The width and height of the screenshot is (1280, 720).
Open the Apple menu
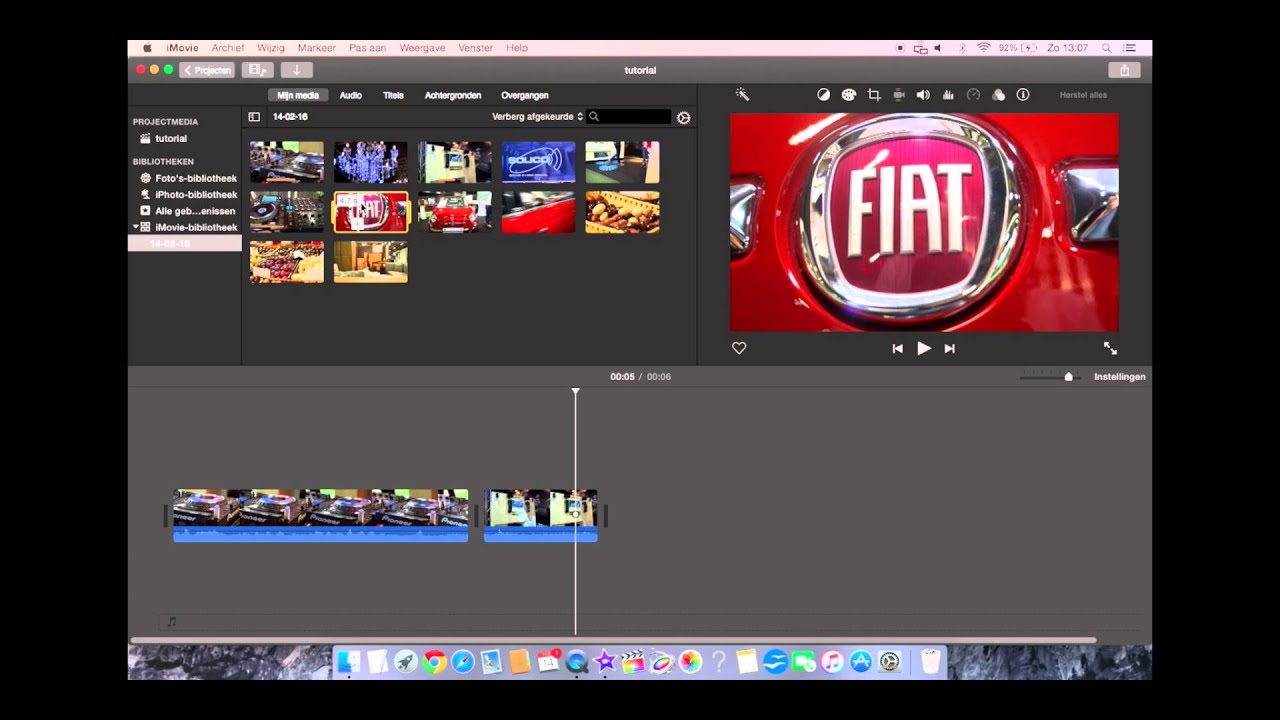(147, 48)
